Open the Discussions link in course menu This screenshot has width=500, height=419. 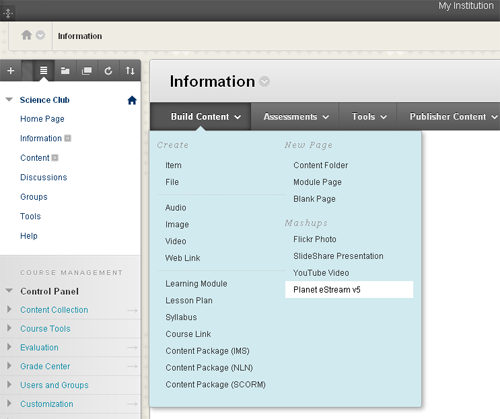click(x=44, y=177)
